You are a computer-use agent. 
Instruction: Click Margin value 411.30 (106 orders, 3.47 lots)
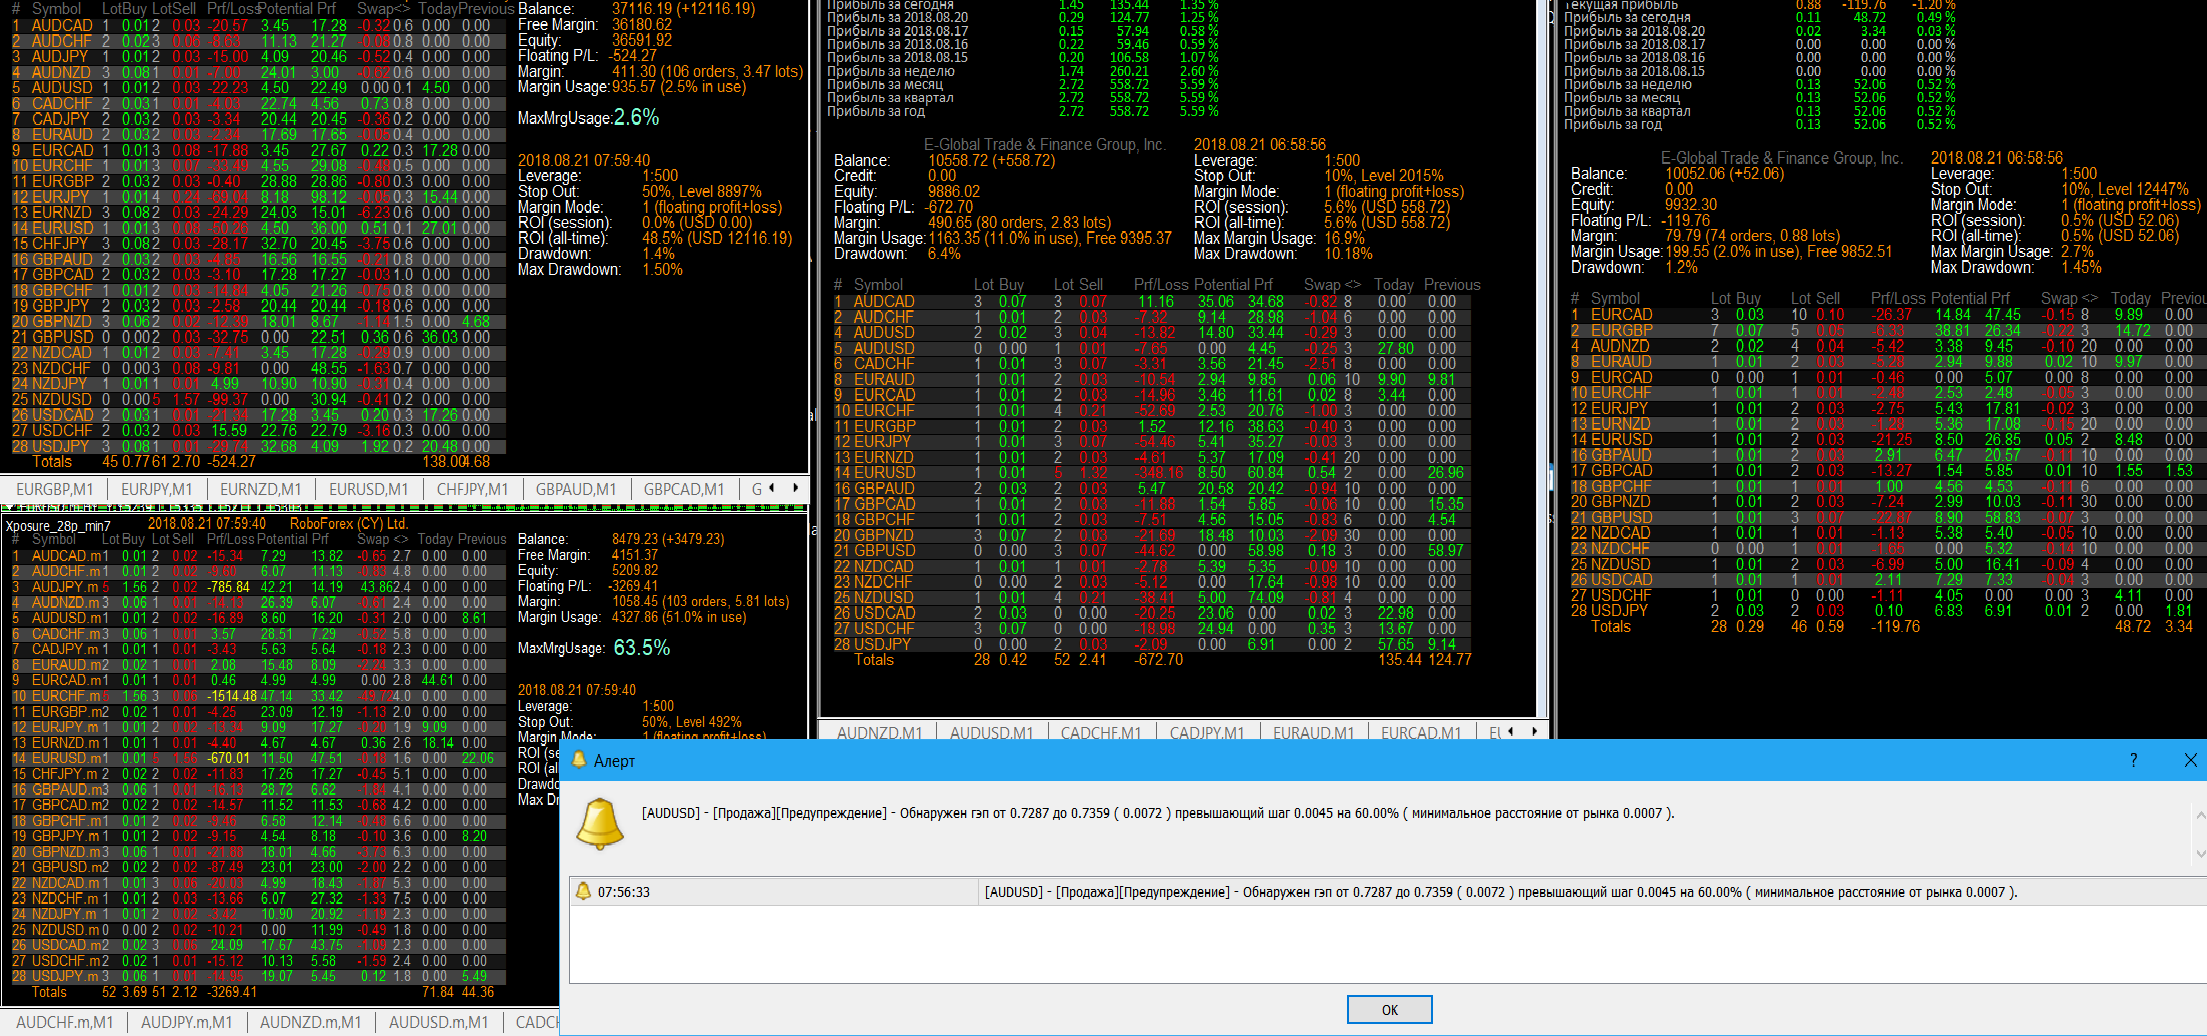coord(707,71)
